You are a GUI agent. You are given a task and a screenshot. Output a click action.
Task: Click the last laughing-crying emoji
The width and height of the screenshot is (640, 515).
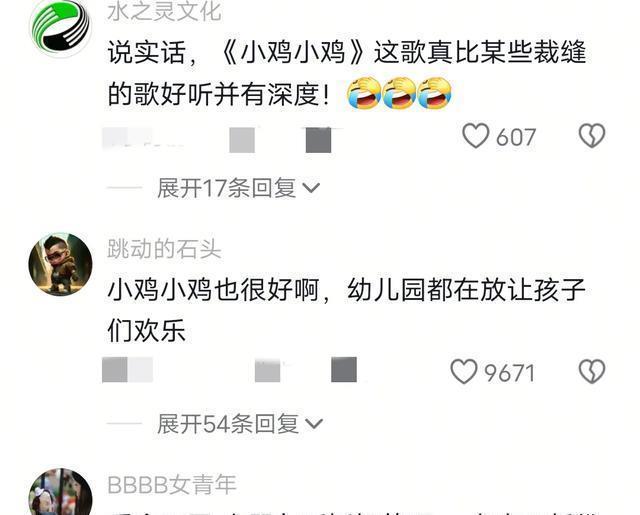click(x=435, y=93)
